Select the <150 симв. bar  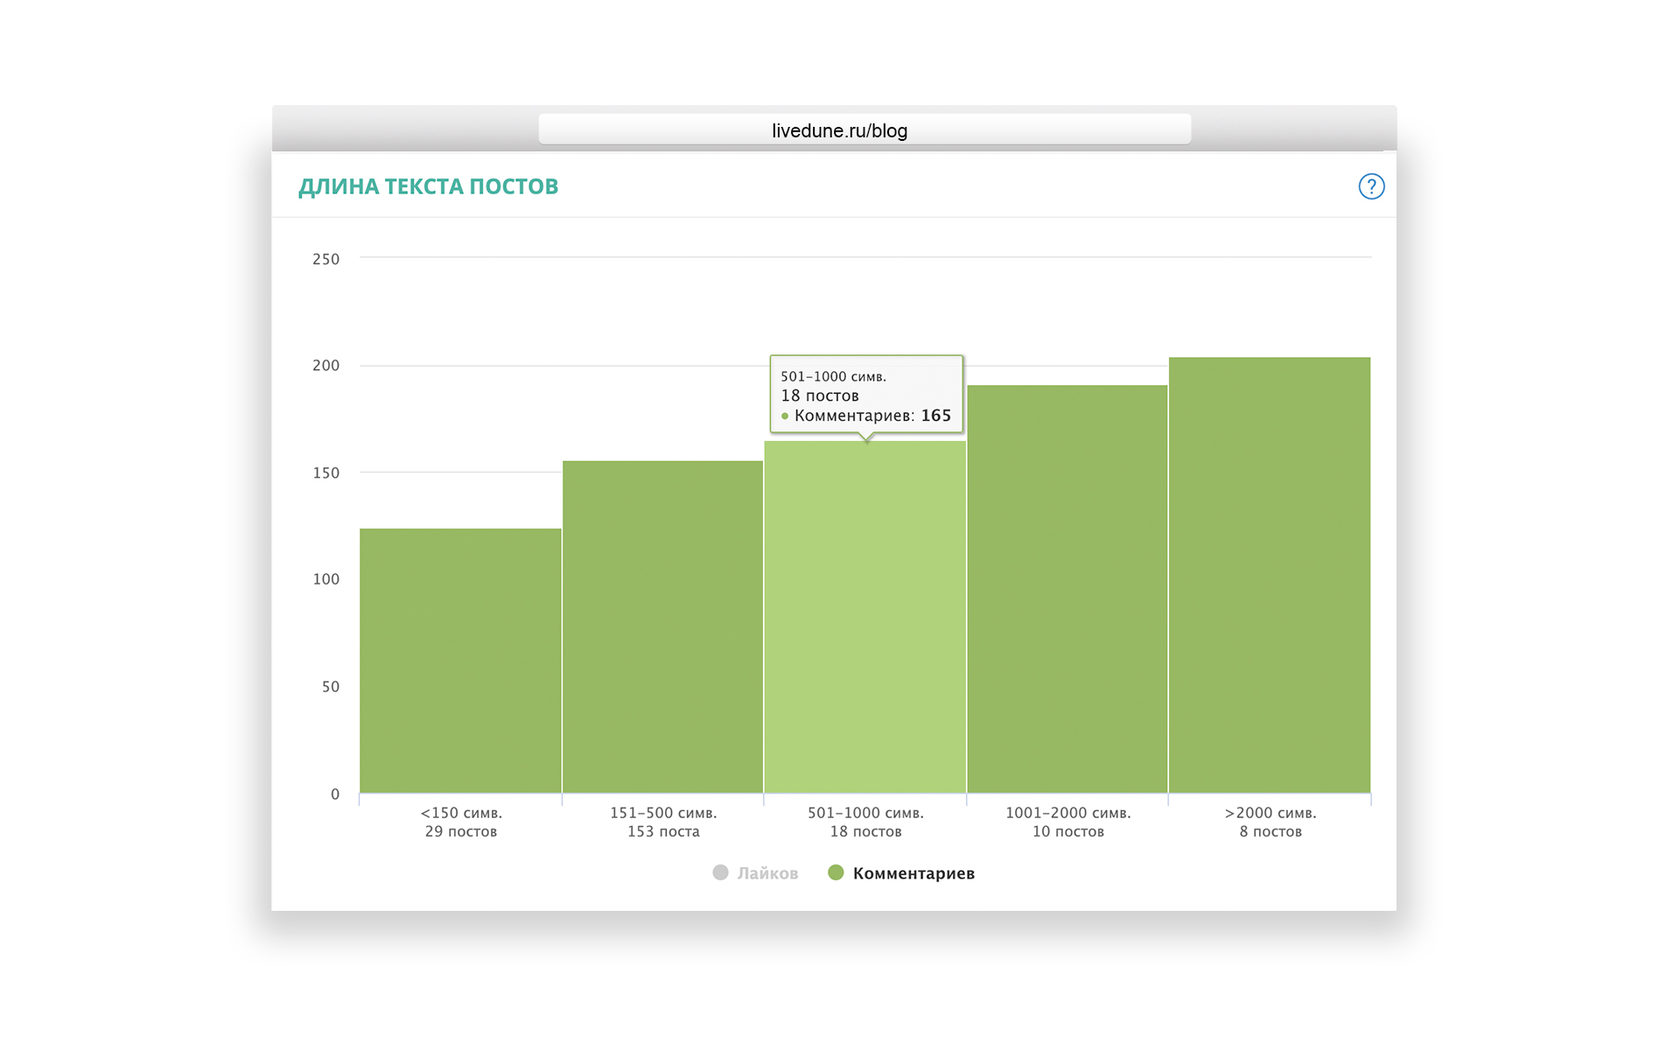460,661
